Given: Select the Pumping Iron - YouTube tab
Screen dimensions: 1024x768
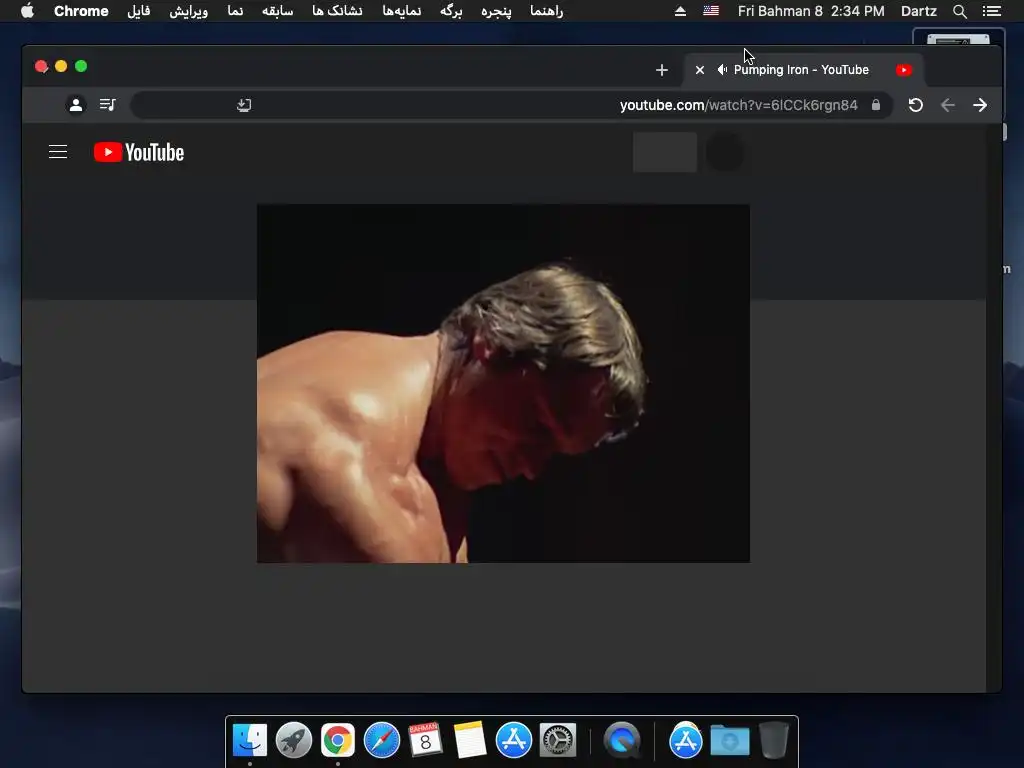Looking at the screenshot, I should [803, 70].
